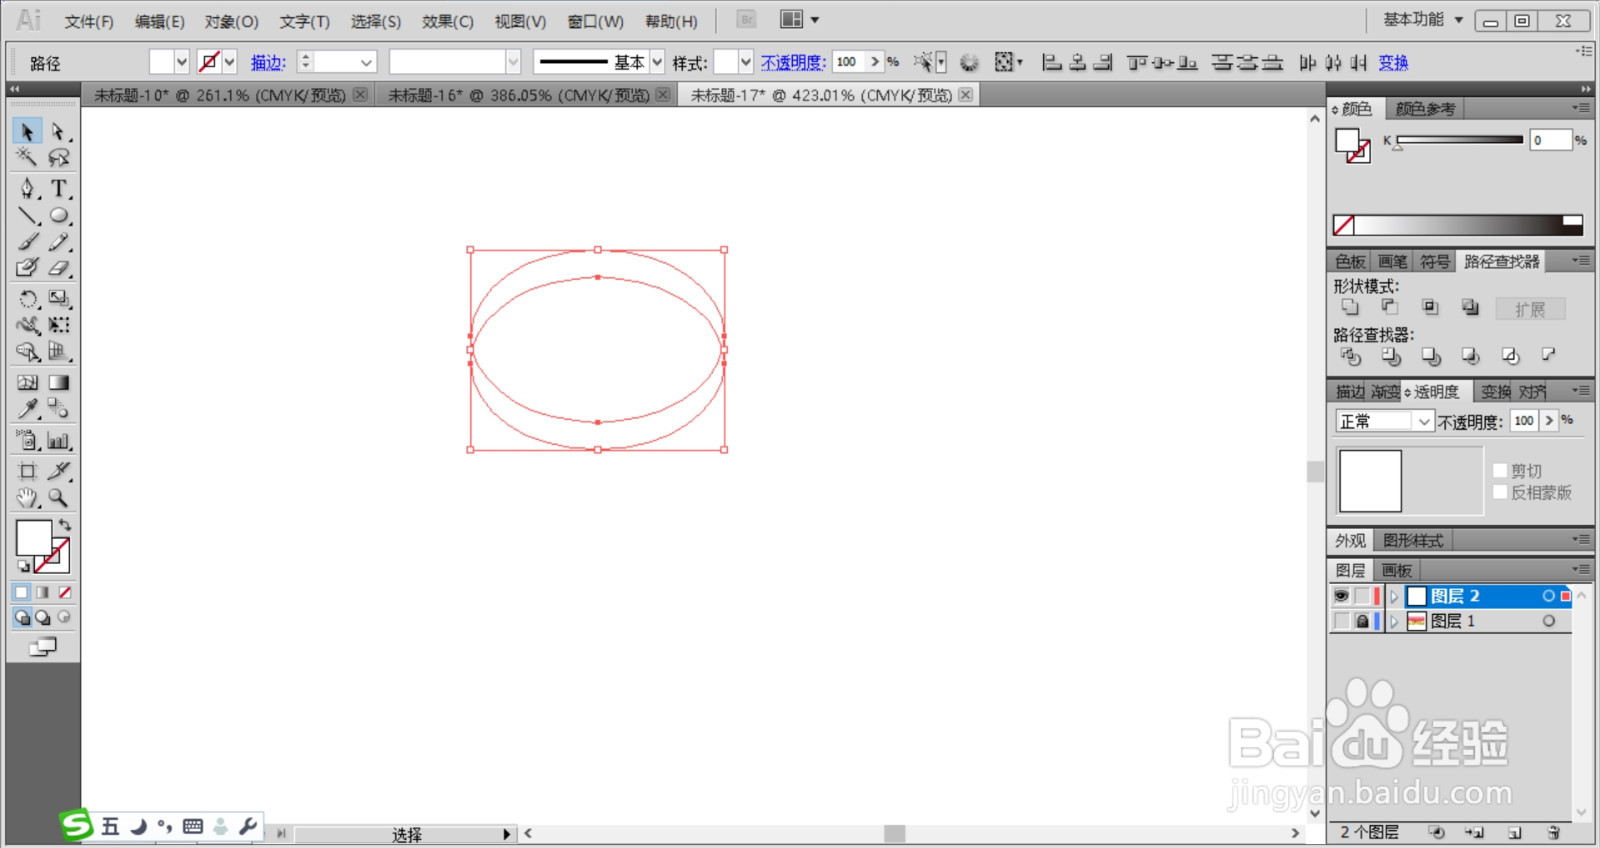Switch to the 画板 panel tab

tap(1396, 570)
